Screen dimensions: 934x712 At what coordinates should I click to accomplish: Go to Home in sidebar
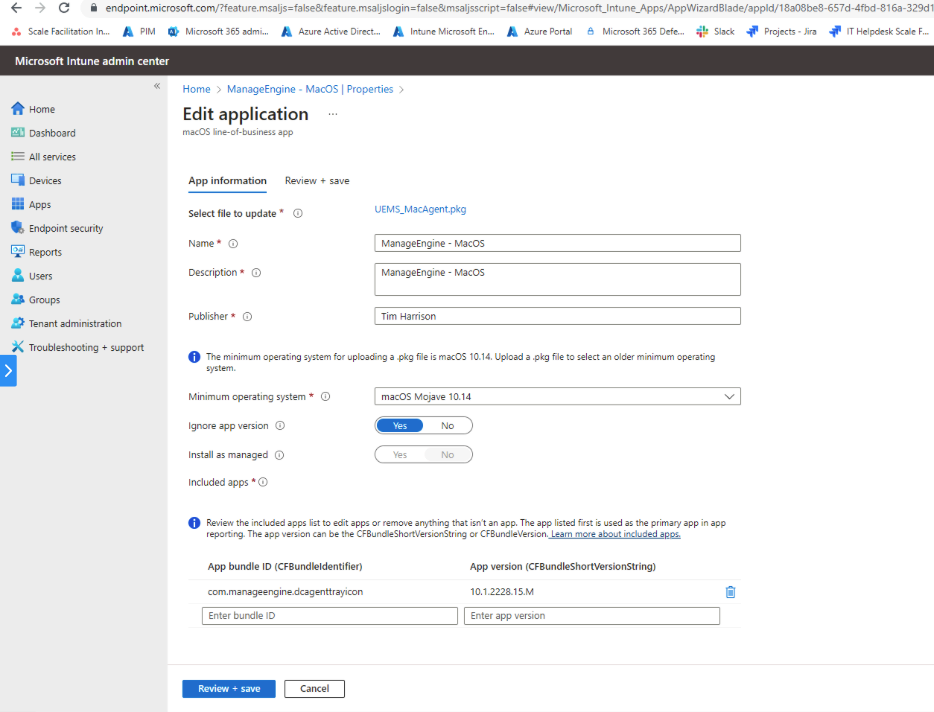click(x=33, y=109)
